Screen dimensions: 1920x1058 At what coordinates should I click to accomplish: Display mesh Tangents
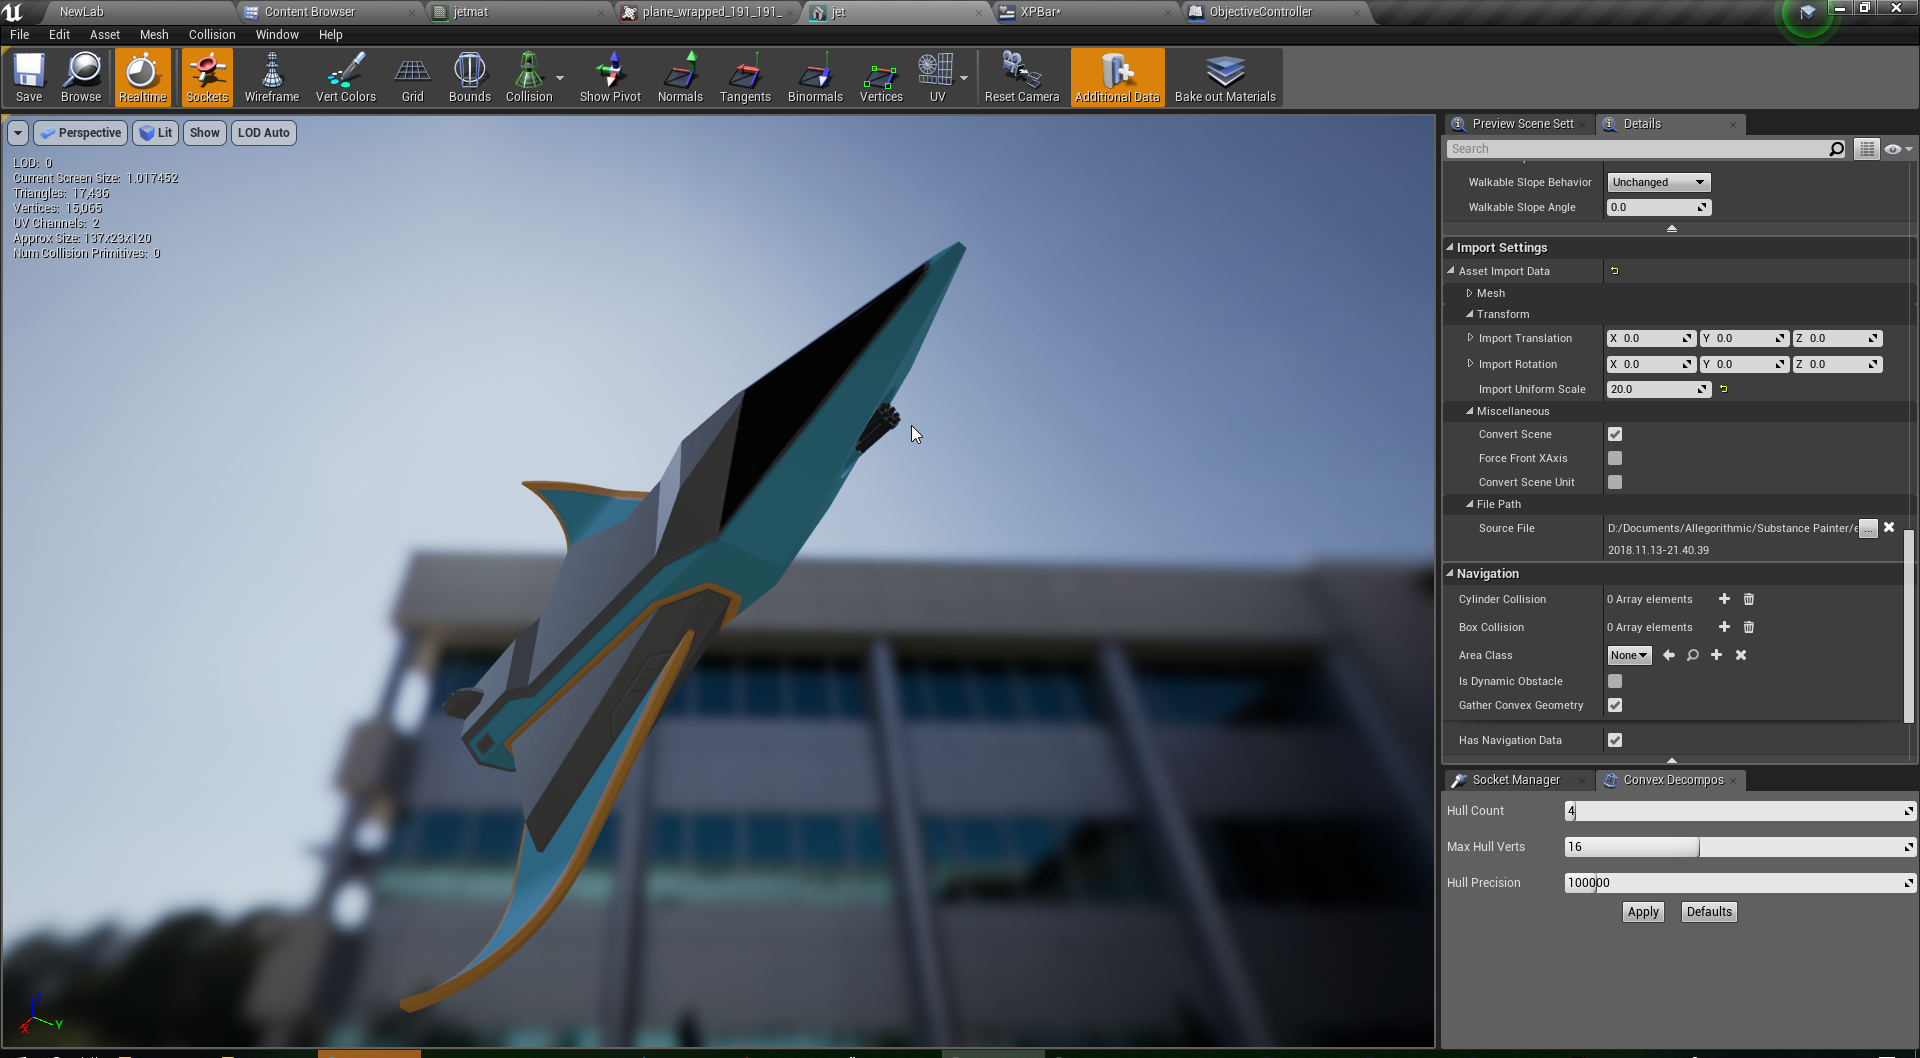pos(745,78)
